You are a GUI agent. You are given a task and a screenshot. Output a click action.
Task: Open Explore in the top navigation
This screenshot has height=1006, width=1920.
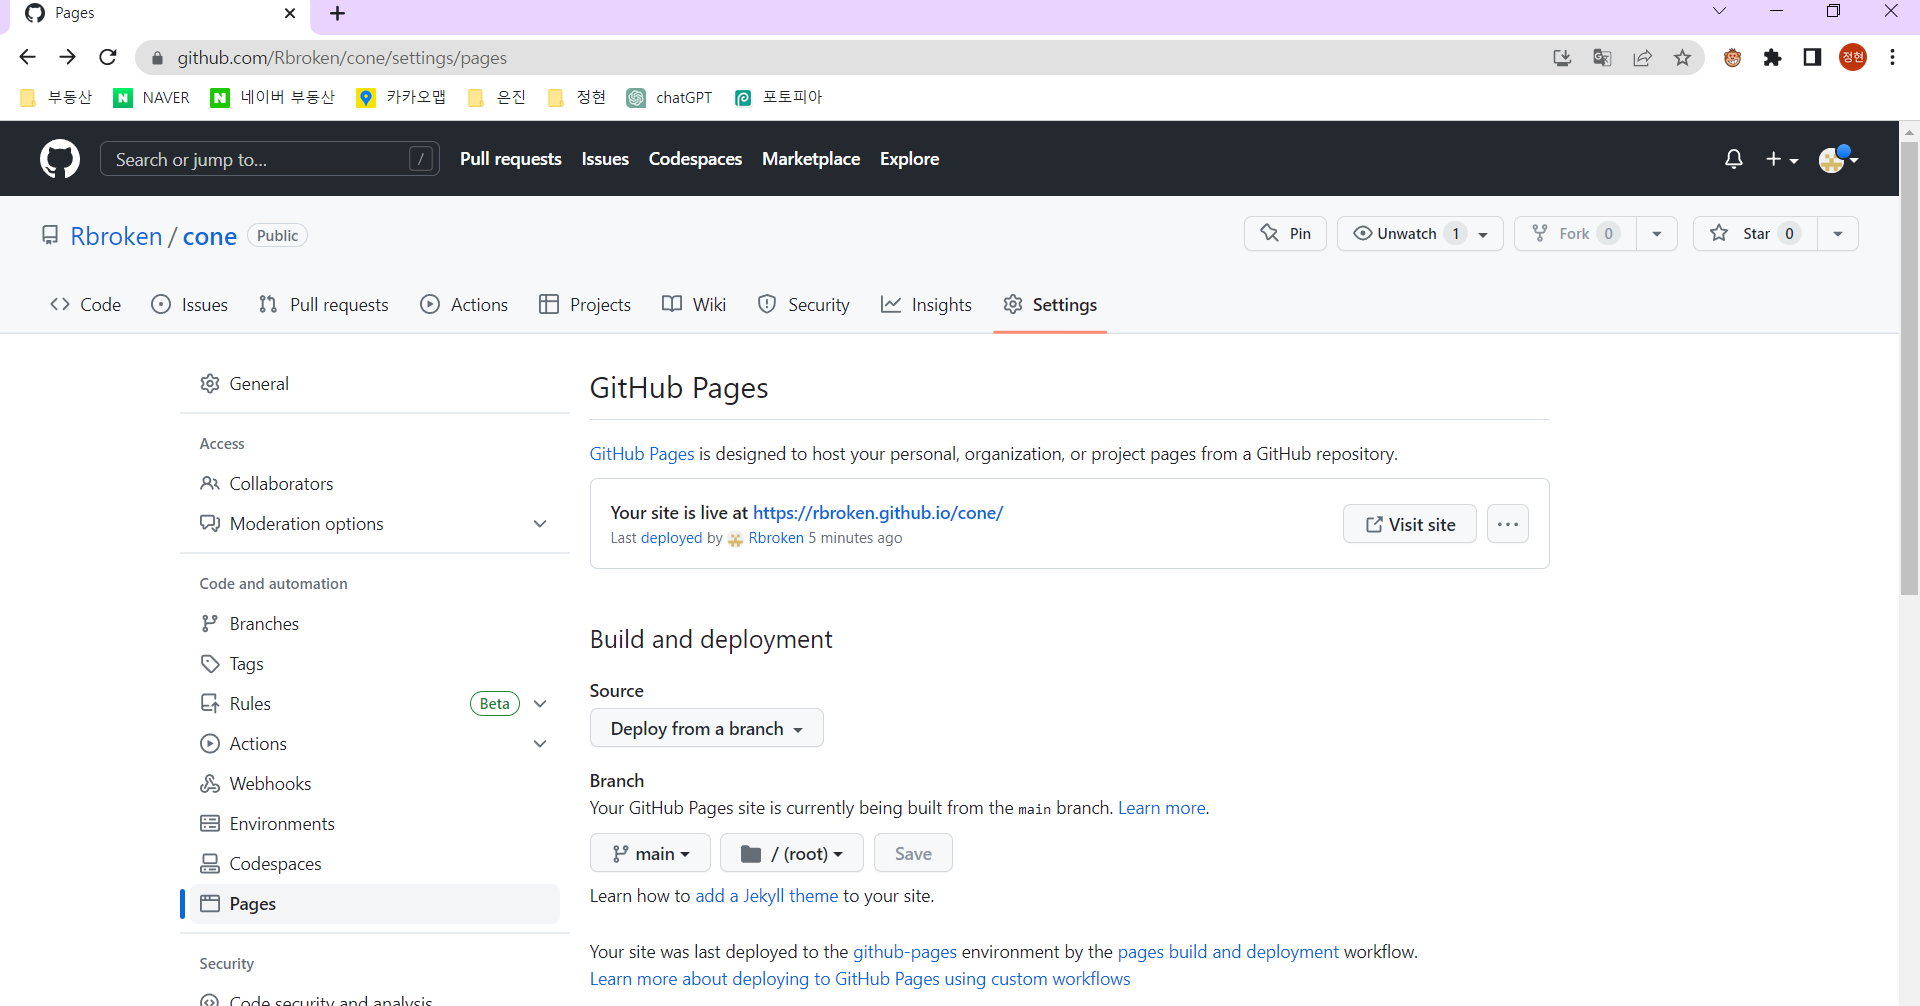point(909,159)
